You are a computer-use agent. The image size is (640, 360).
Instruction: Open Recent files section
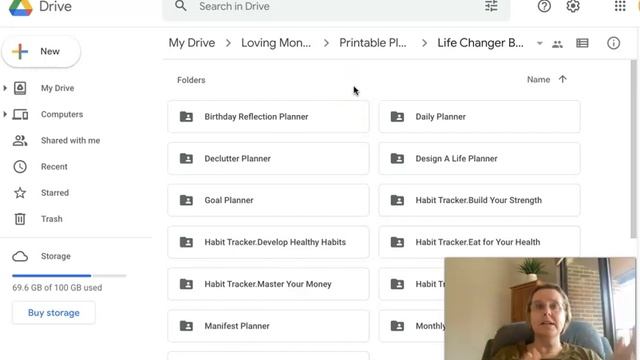pos(54,167)
